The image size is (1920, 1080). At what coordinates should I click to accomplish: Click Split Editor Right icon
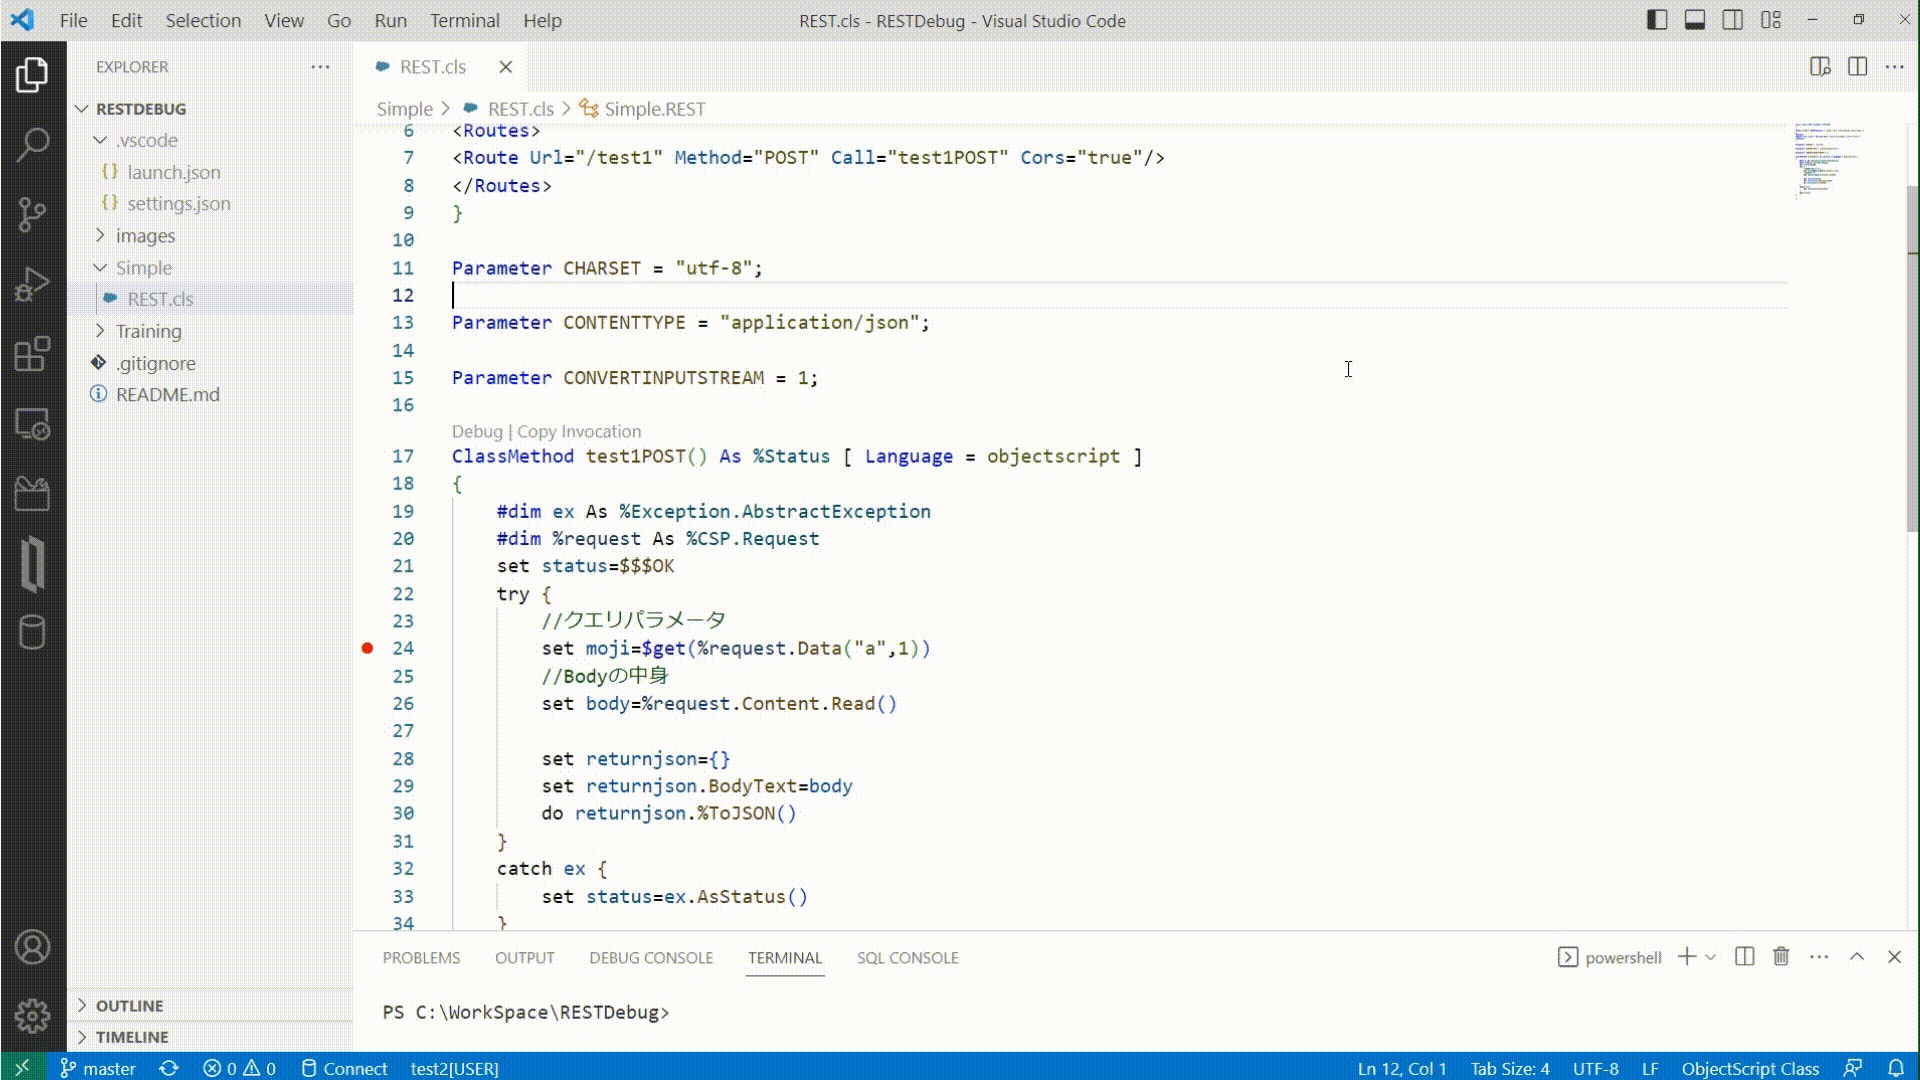(1857, 67)
